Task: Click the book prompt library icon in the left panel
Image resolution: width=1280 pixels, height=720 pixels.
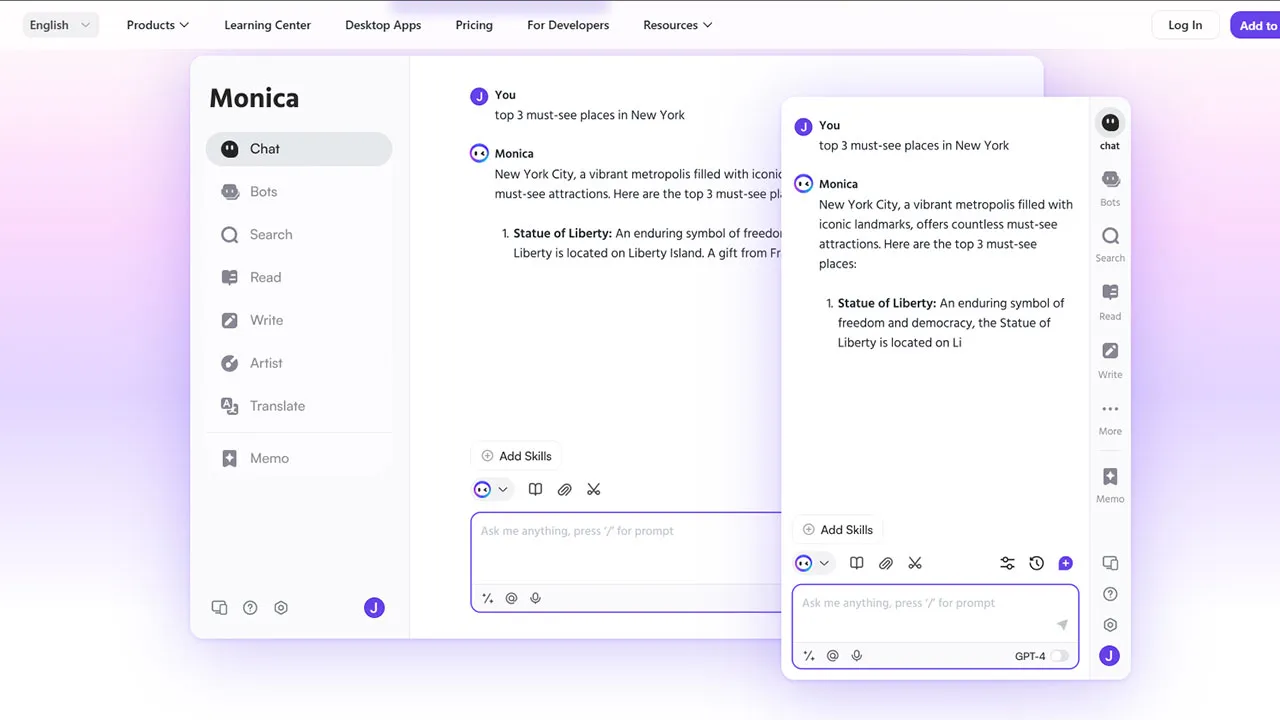Action: pyautogui.click(x=536, y=490)
